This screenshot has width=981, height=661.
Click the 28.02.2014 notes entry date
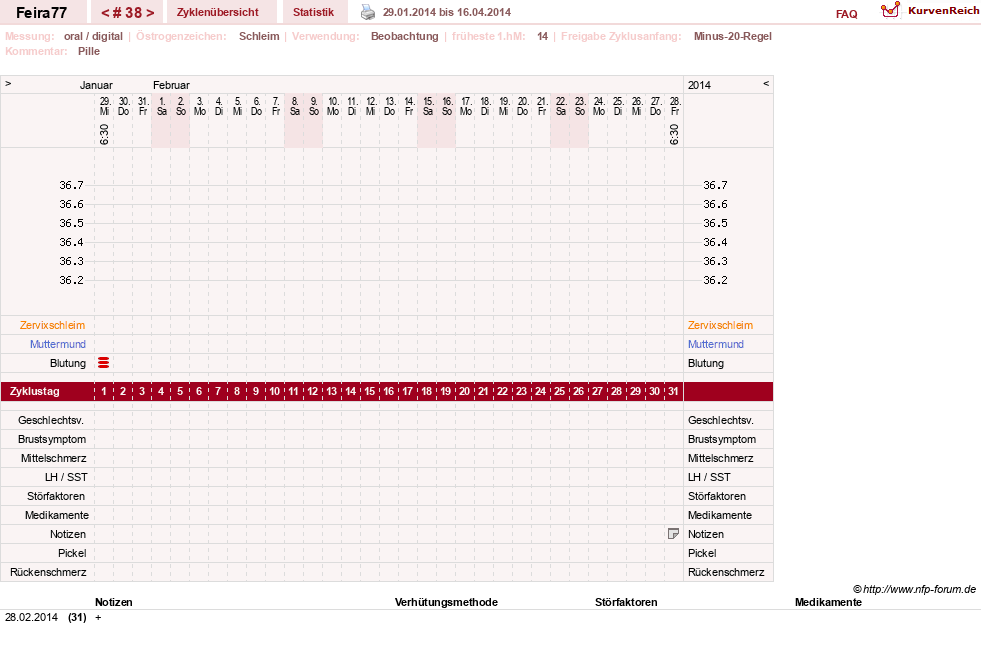coord(31,617)
